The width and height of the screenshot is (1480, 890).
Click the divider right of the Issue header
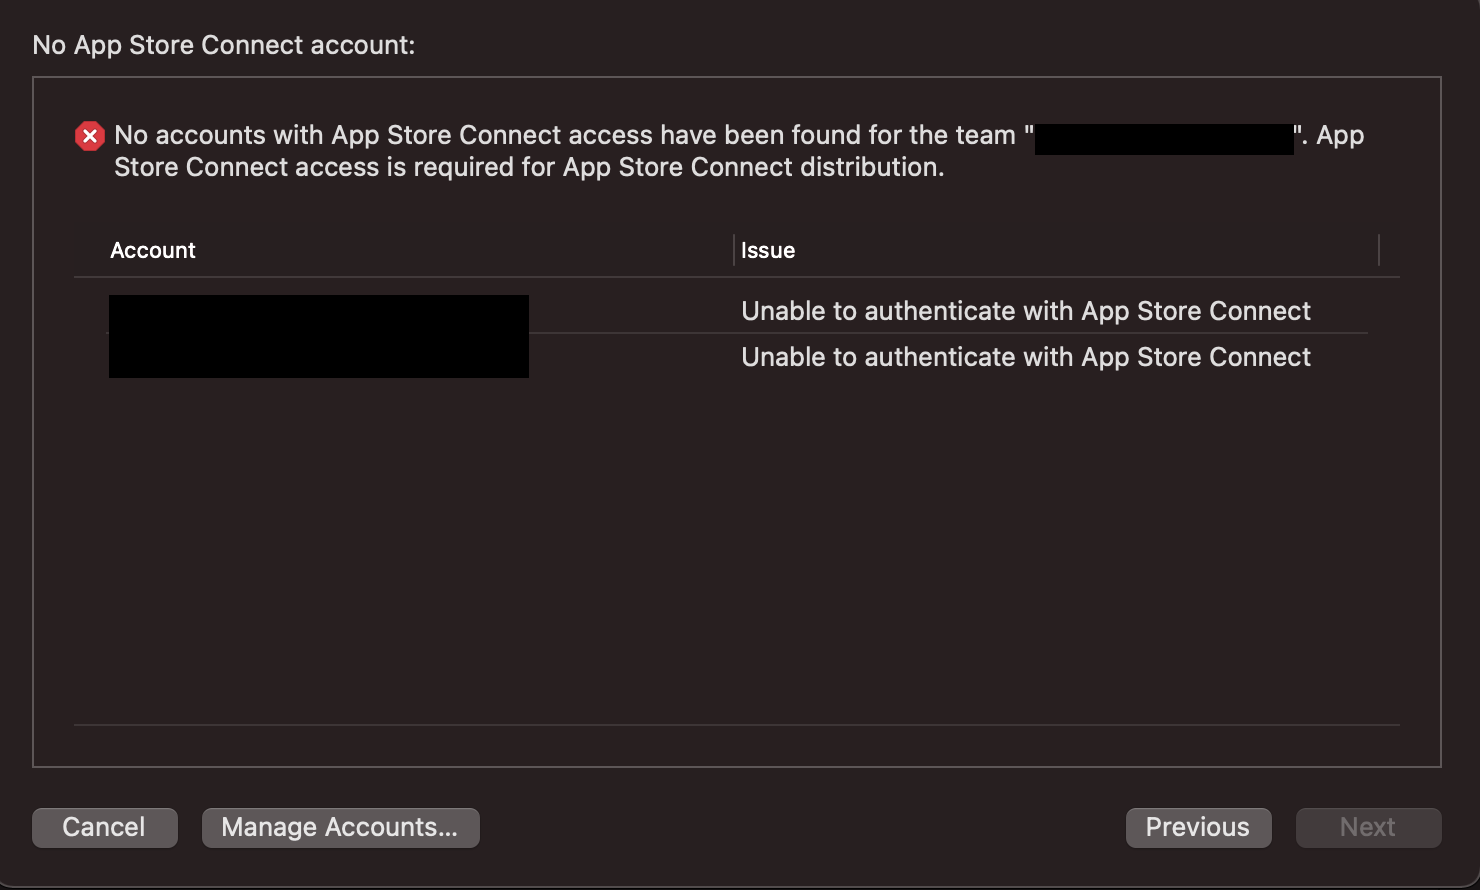click(1379, 250)
